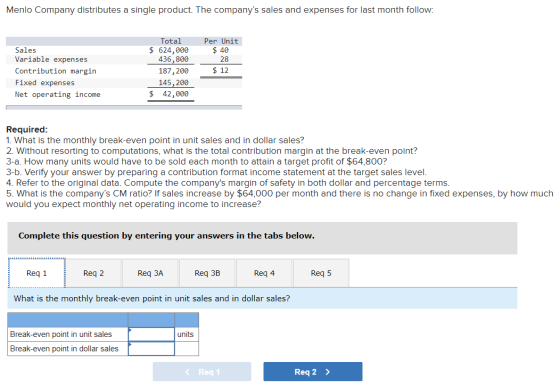Click the Break-even point in unit sales input
The image size is (560, 387).
coord(151,334)
